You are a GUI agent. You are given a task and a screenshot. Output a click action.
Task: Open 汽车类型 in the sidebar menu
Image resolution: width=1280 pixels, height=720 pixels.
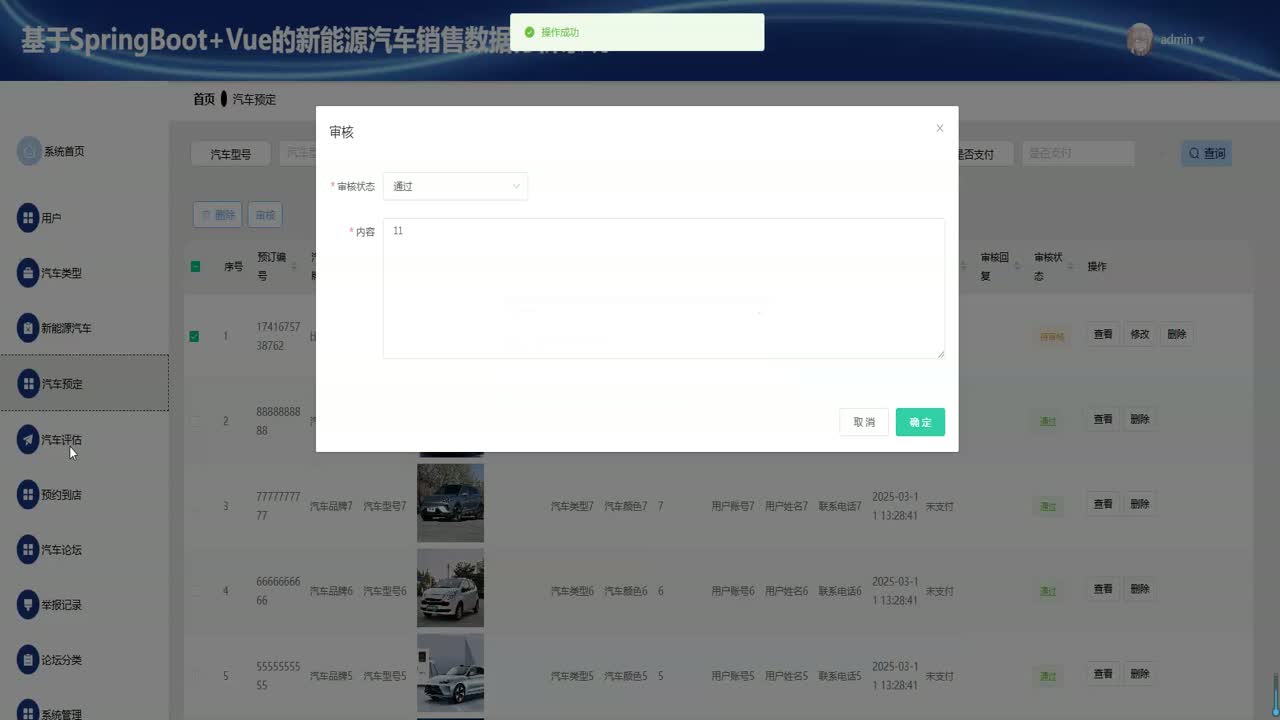[x=62, y=273]
